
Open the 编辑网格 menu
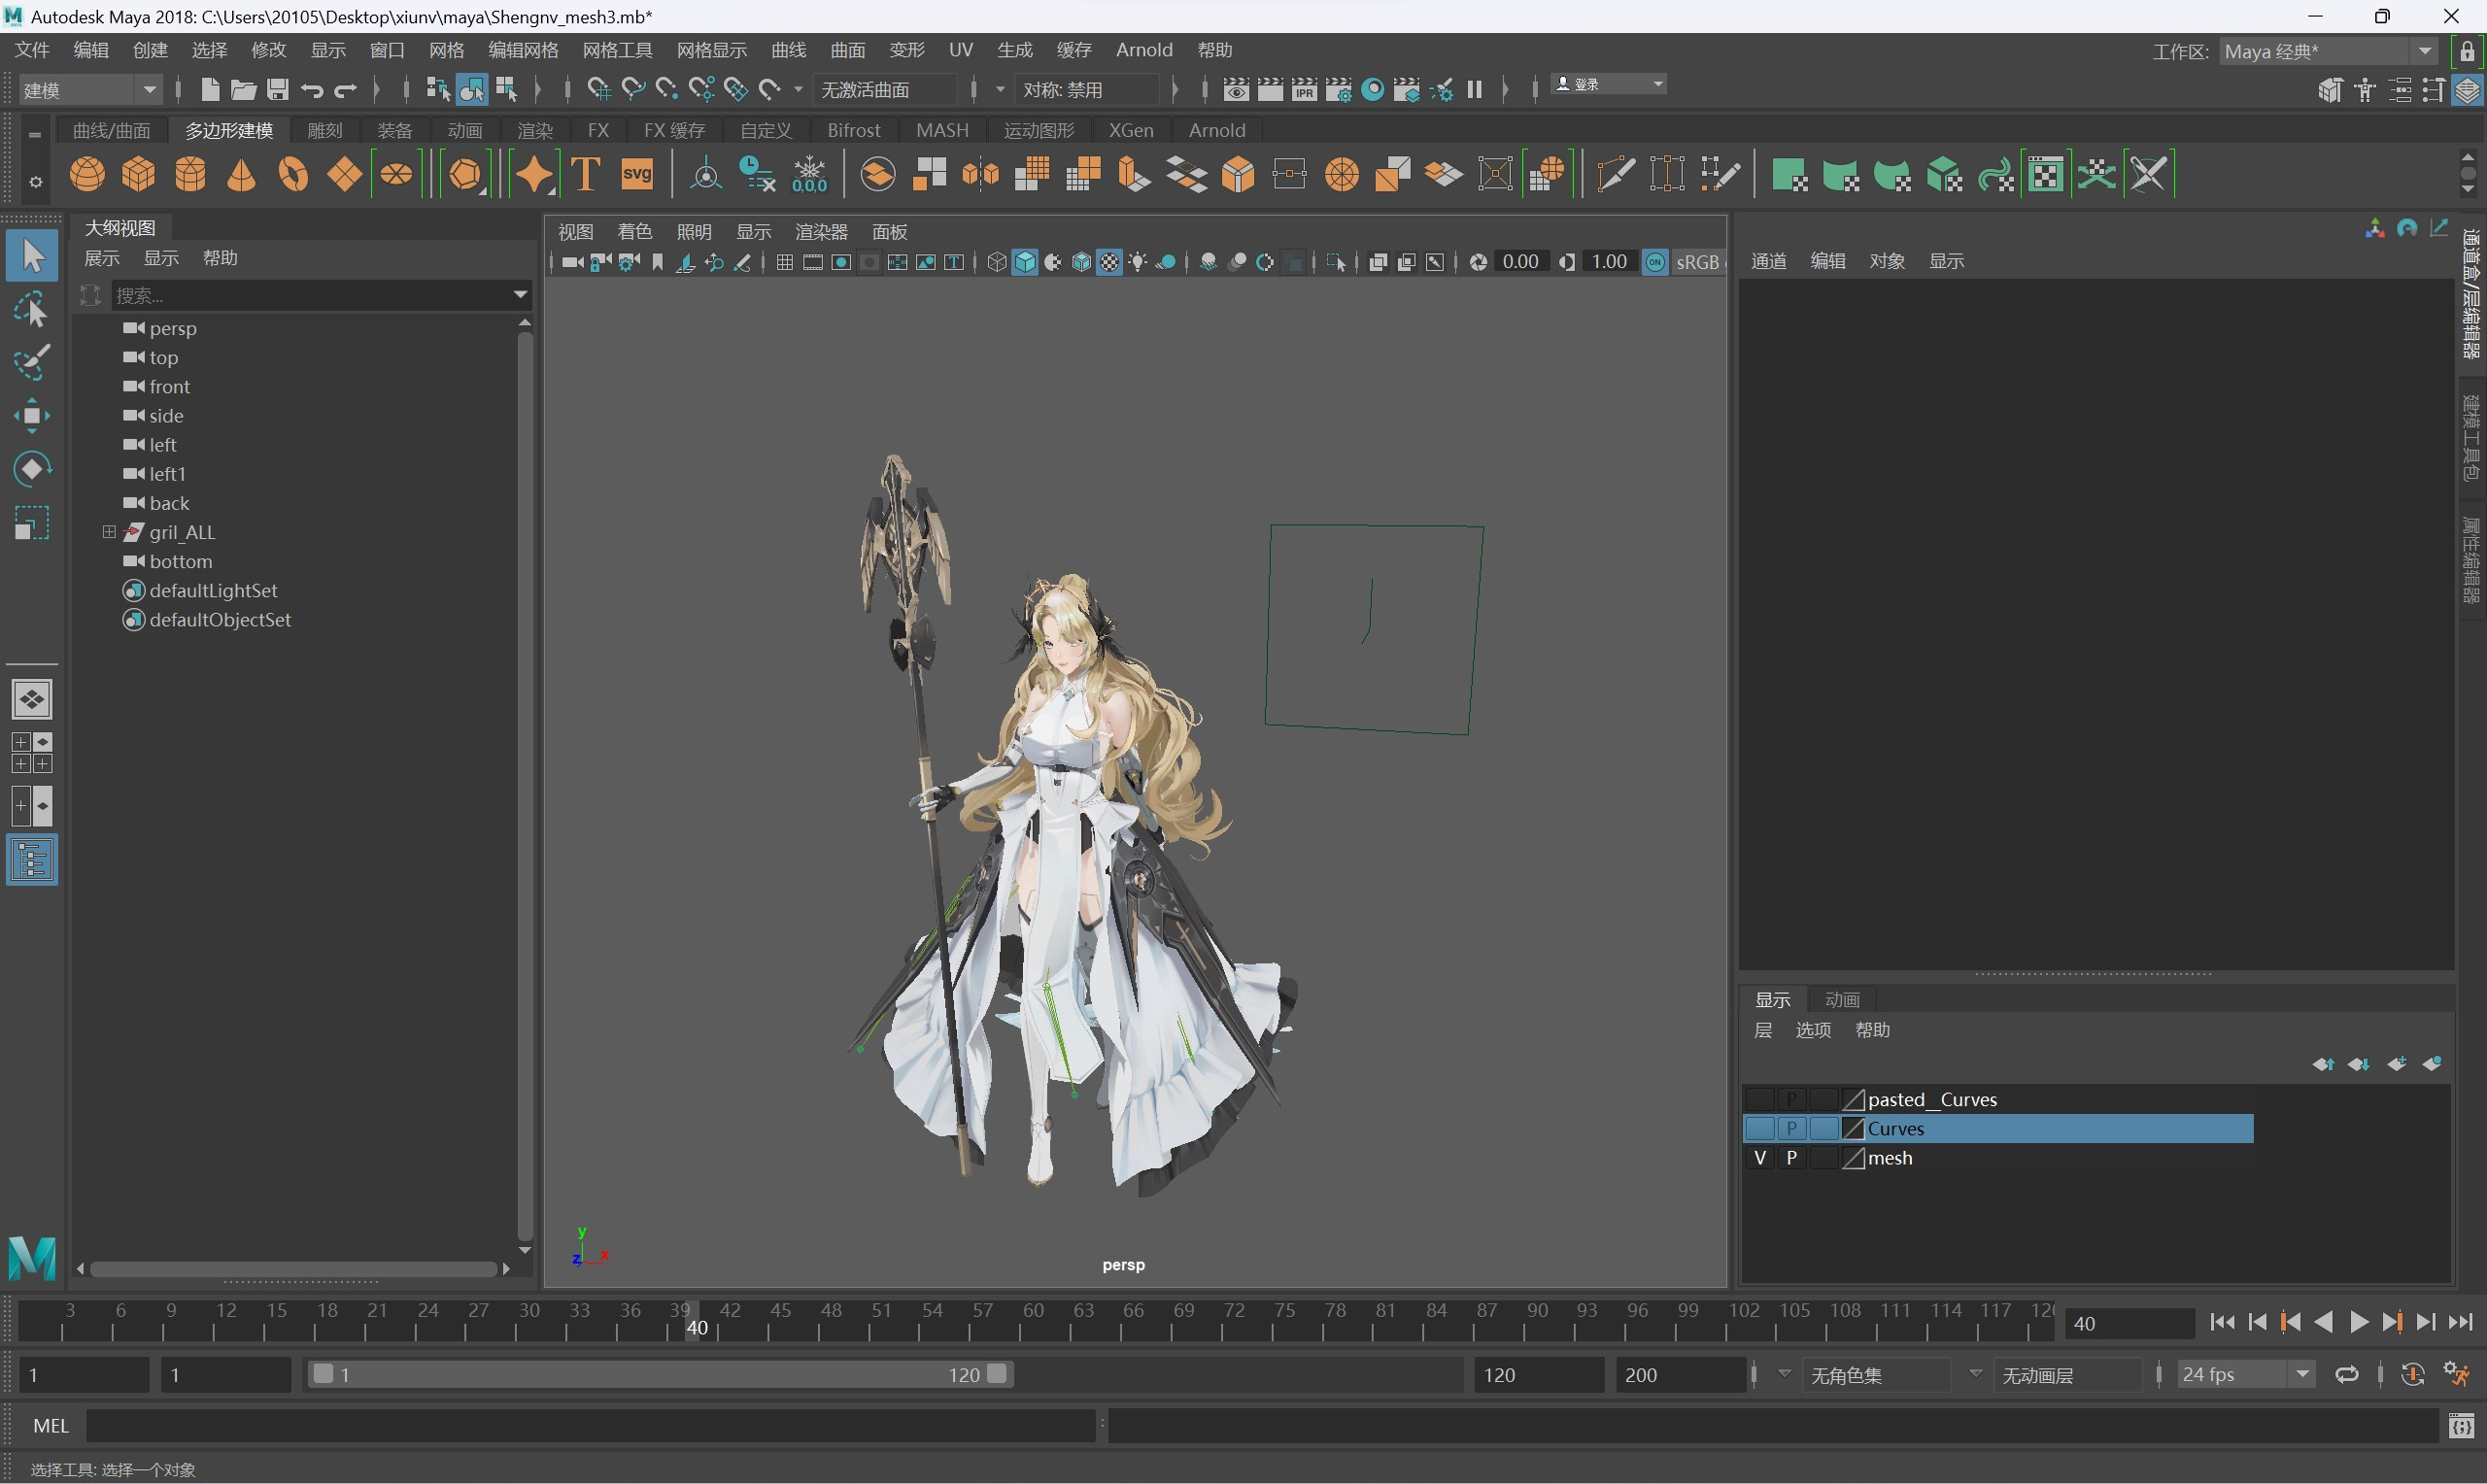(x=523, y=50)
